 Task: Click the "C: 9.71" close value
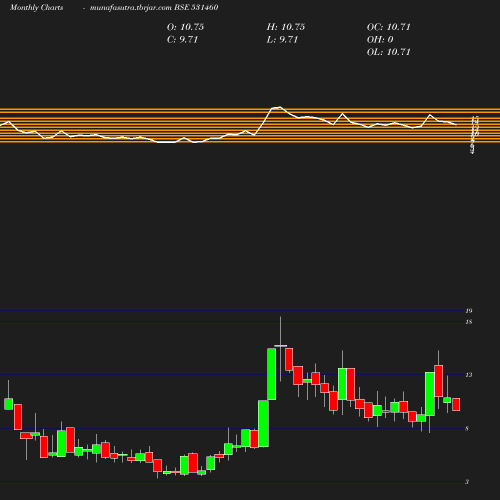pyautogui.click(x=182, y=40)
